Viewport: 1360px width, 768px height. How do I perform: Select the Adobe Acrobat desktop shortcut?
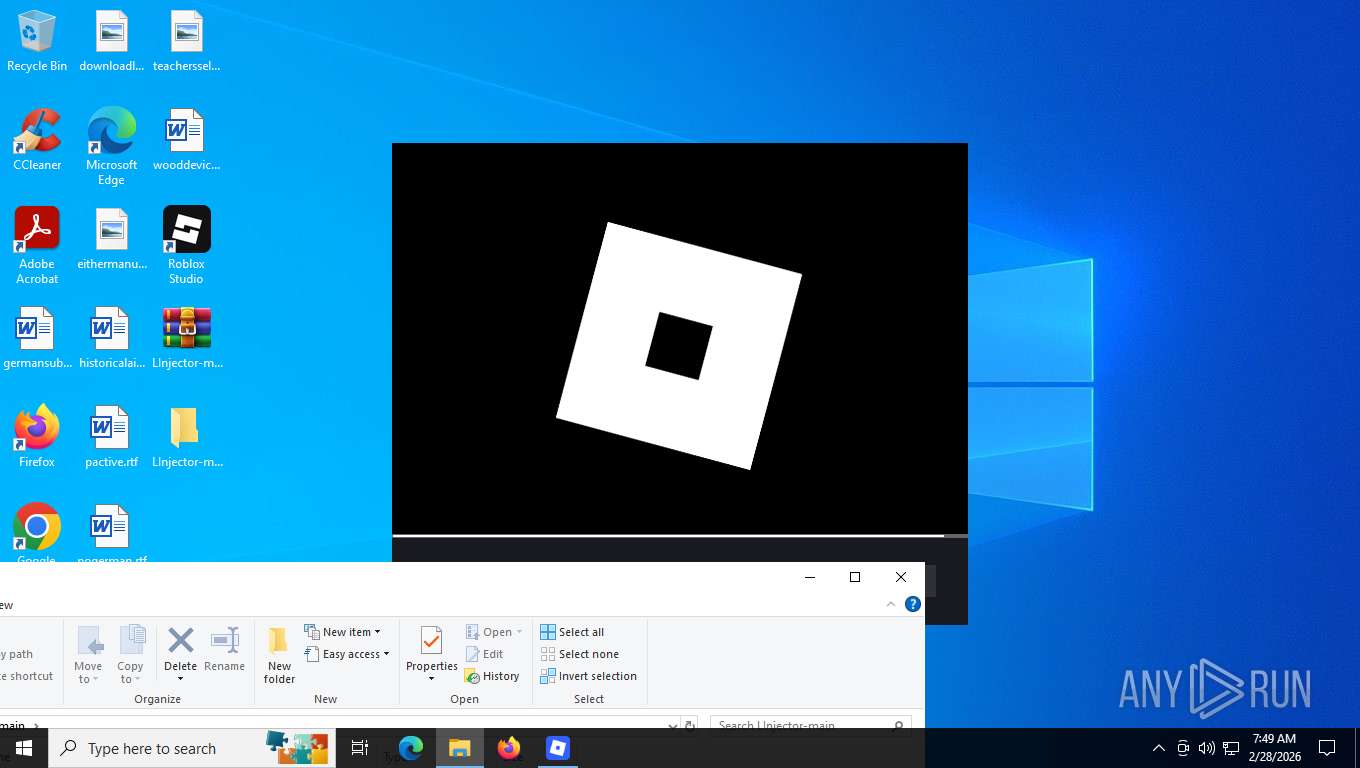(37, 245)
